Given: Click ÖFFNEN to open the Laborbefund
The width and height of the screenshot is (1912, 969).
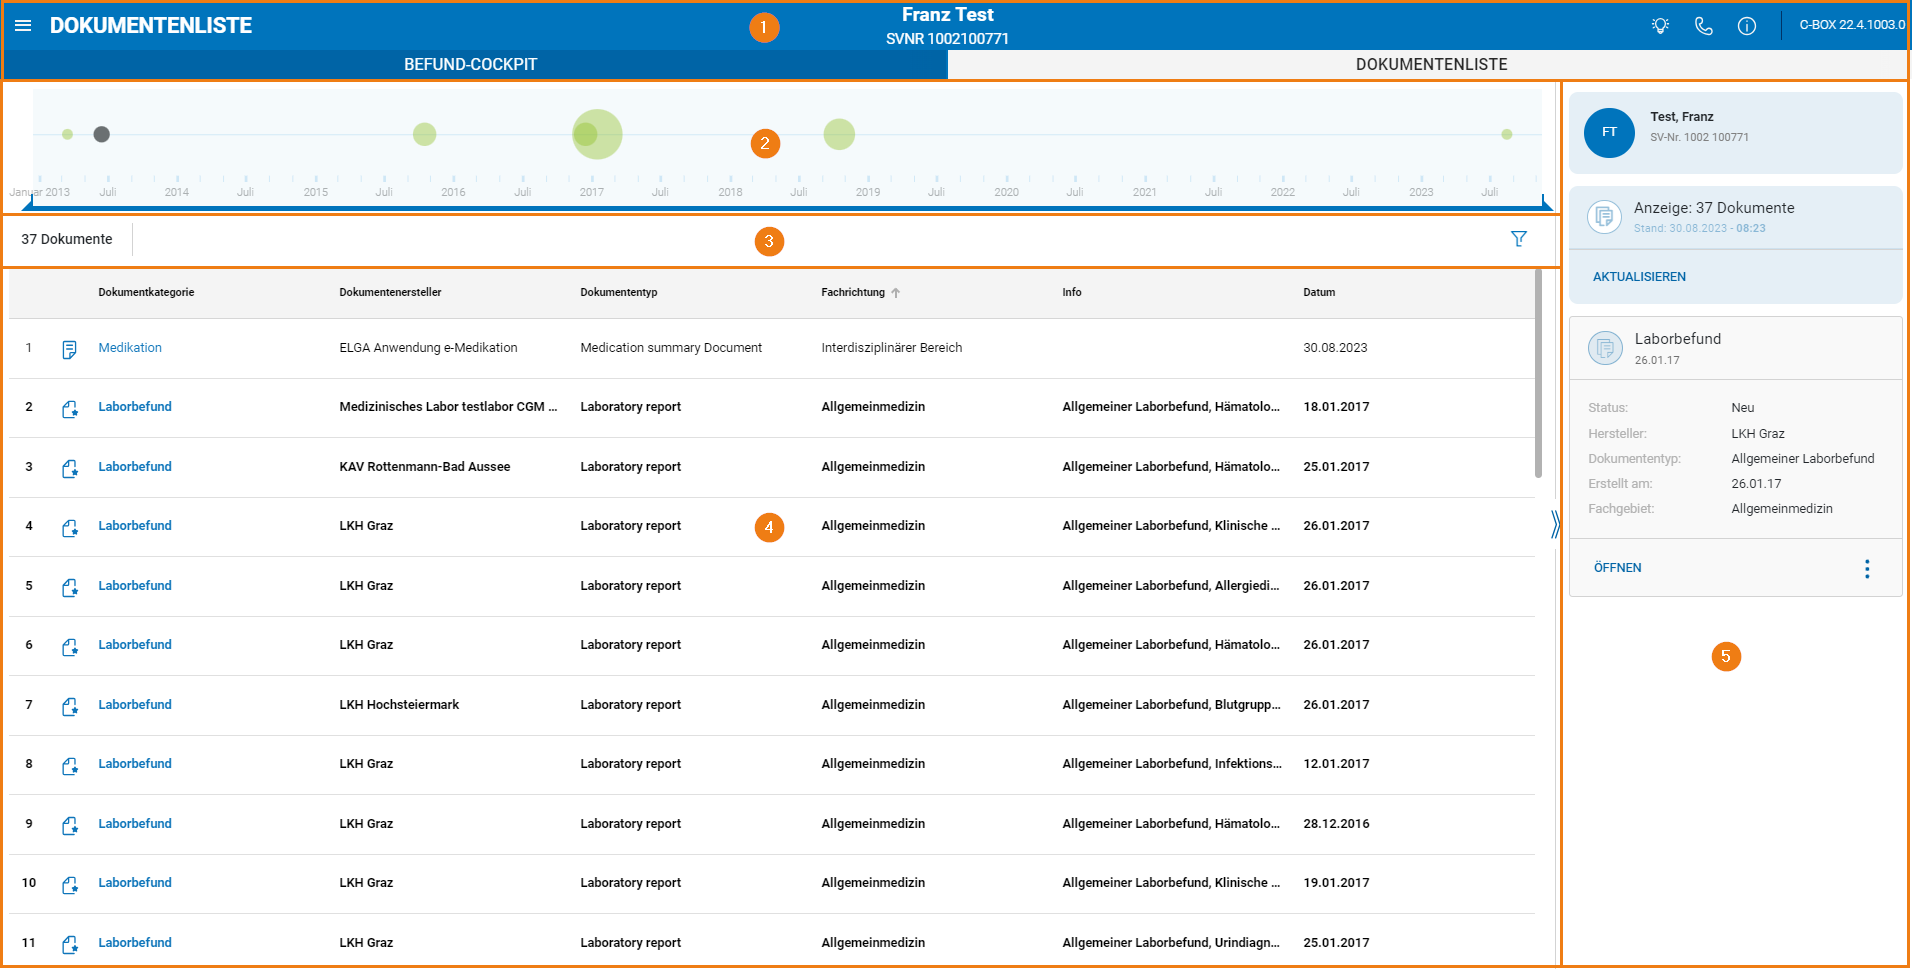Looking at the screenshot, I should (1617, 568).
